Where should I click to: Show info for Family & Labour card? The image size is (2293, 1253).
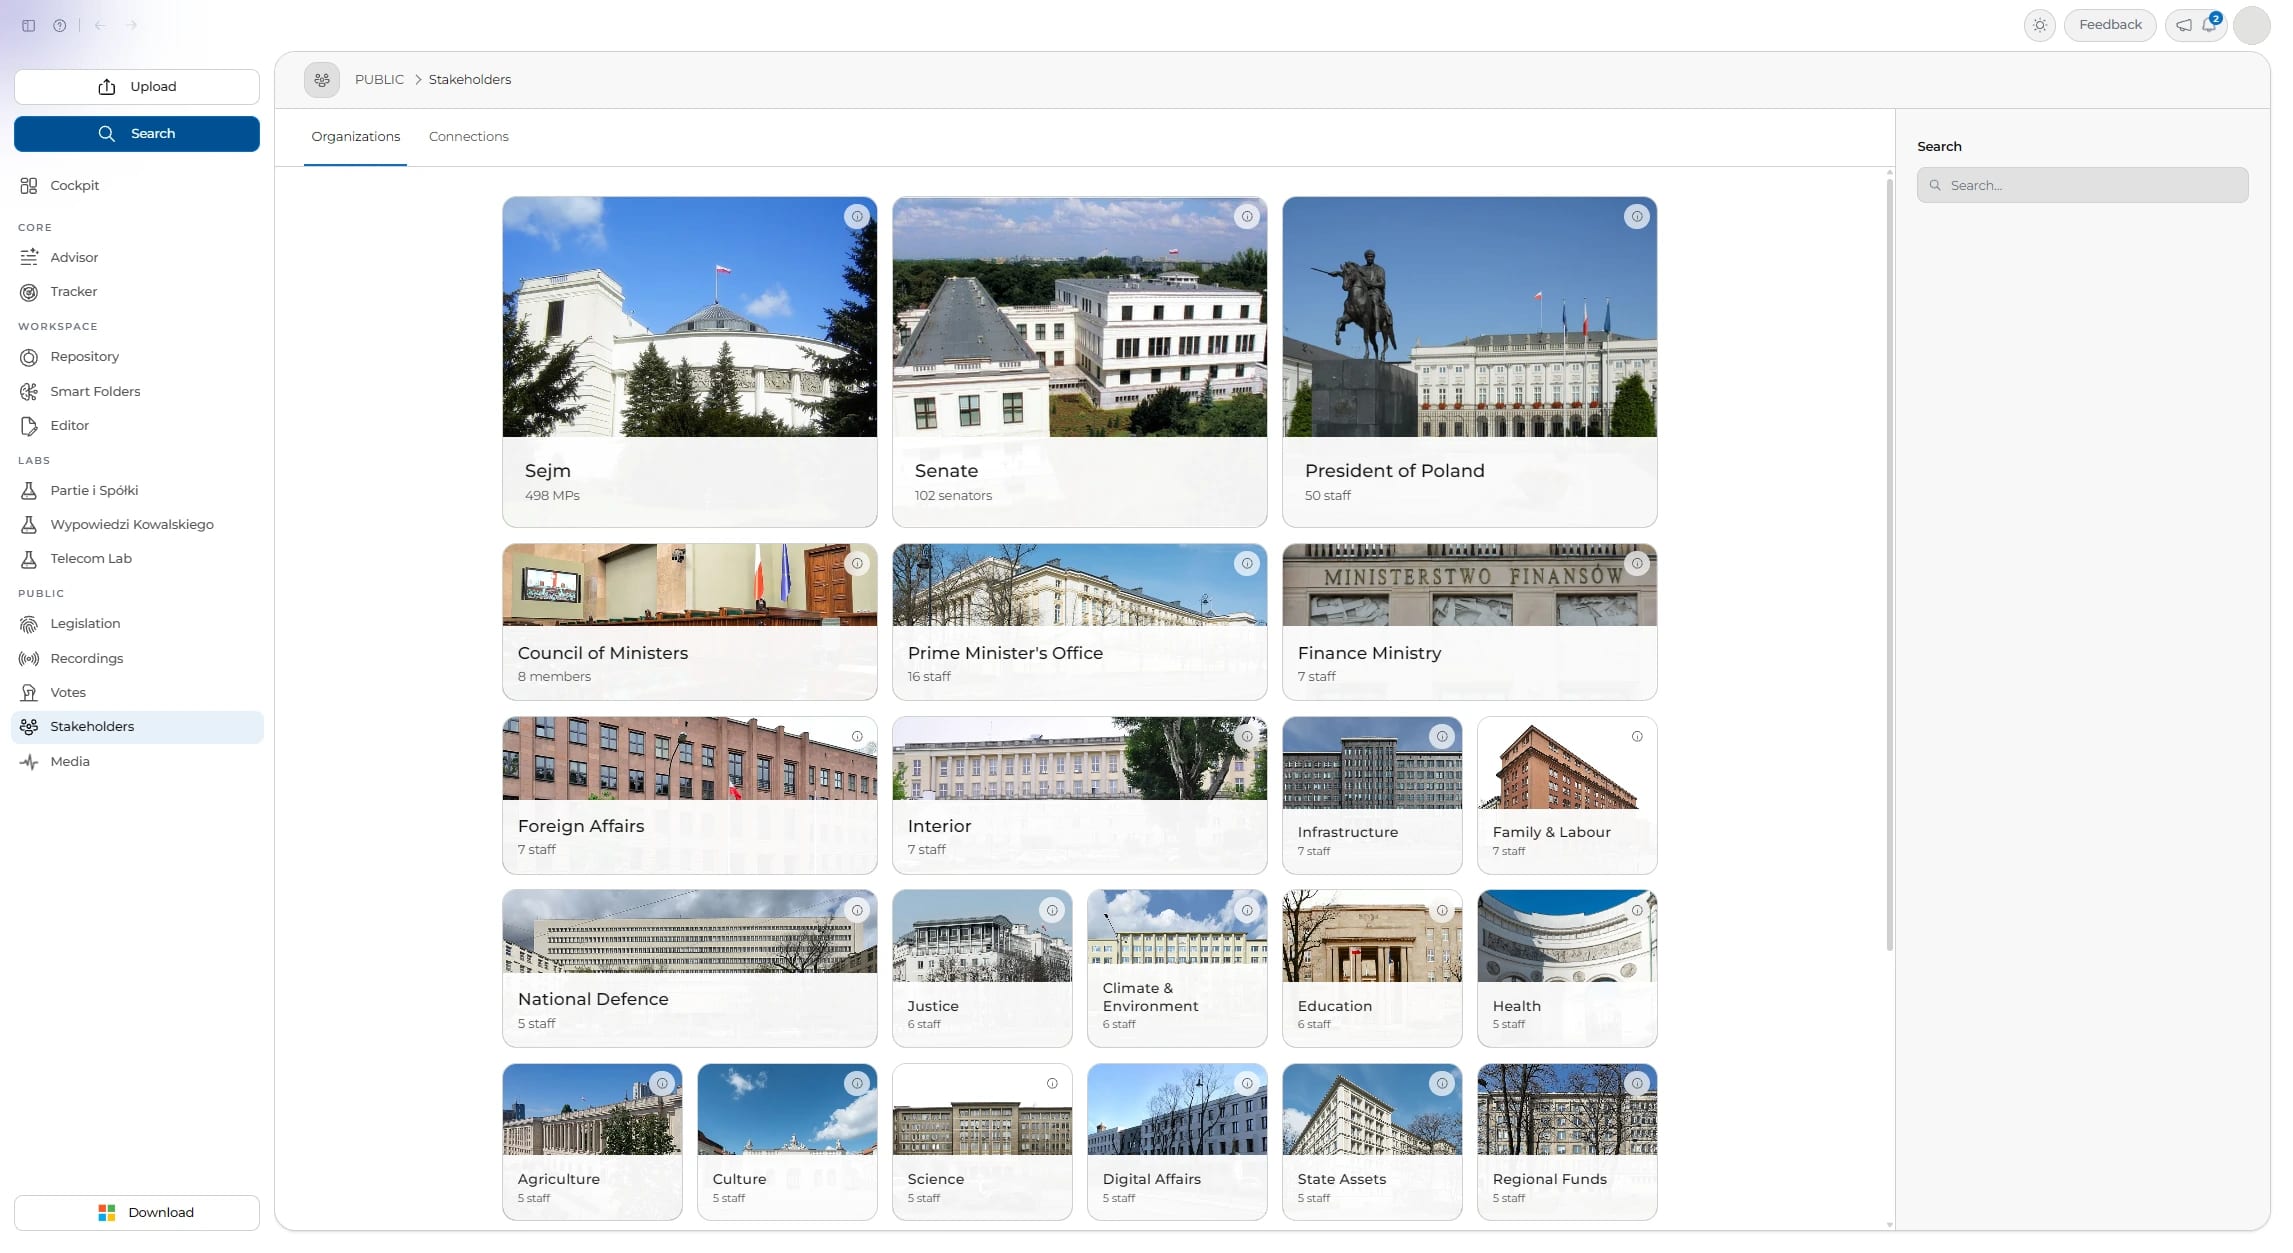coord(1637,736)
